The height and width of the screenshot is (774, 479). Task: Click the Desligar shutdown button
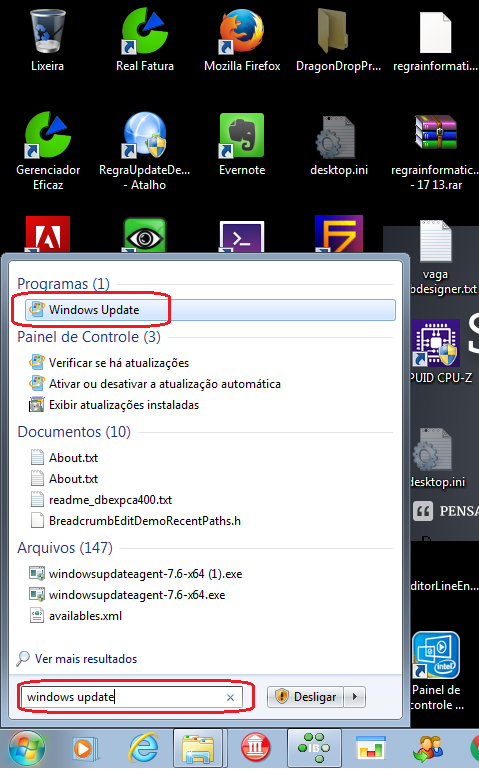(x=306, y=697)
